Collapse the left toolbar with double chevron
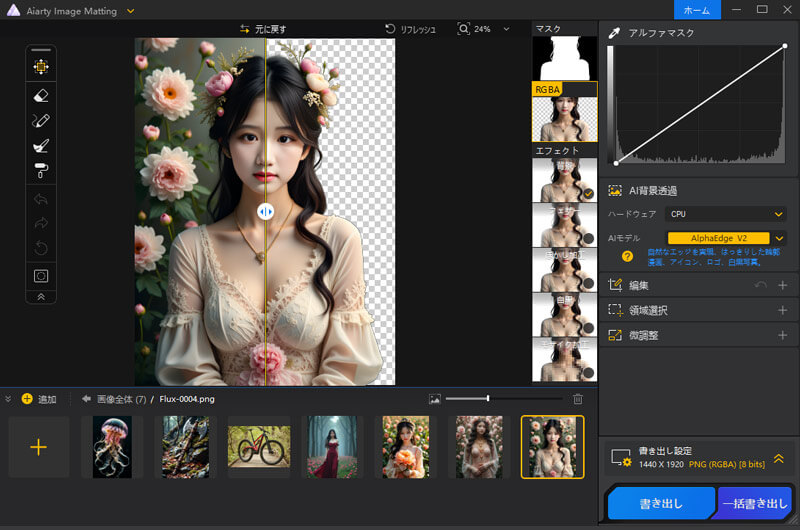 click(x=41, y=297)
